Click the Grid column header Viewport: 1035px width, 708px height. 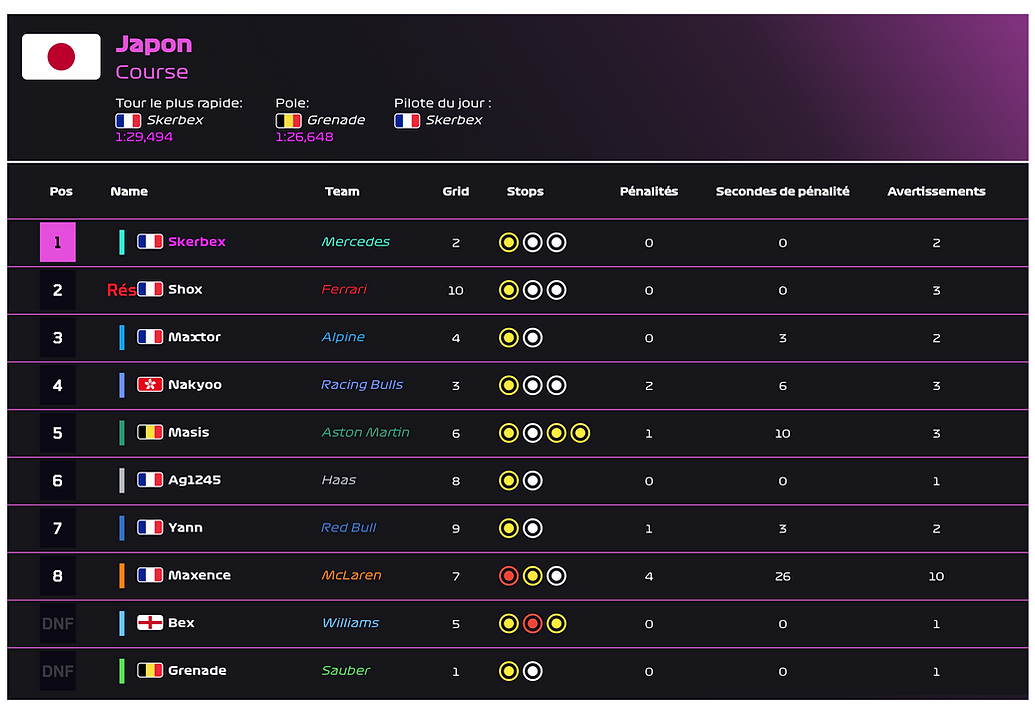click(455, 191)
